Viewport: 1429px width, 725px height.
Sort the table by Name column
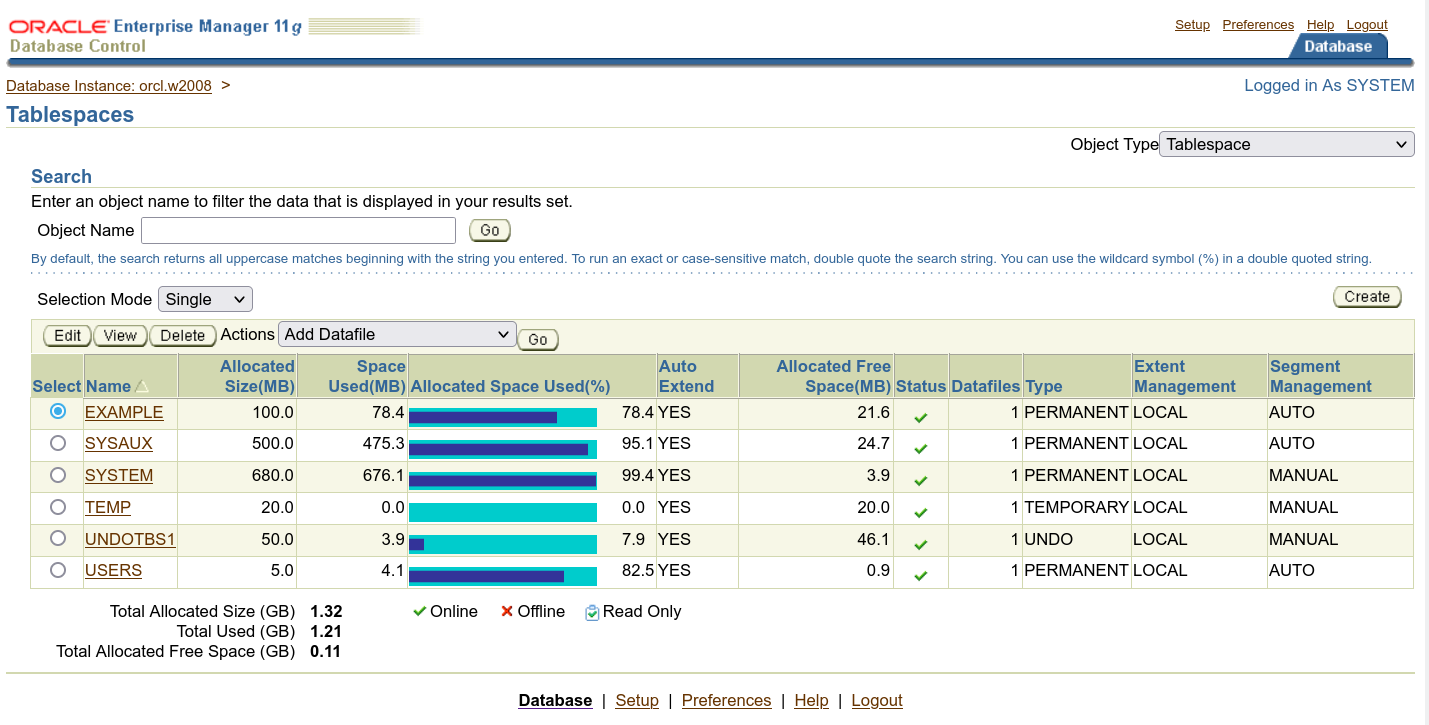[x=108, y=386]
